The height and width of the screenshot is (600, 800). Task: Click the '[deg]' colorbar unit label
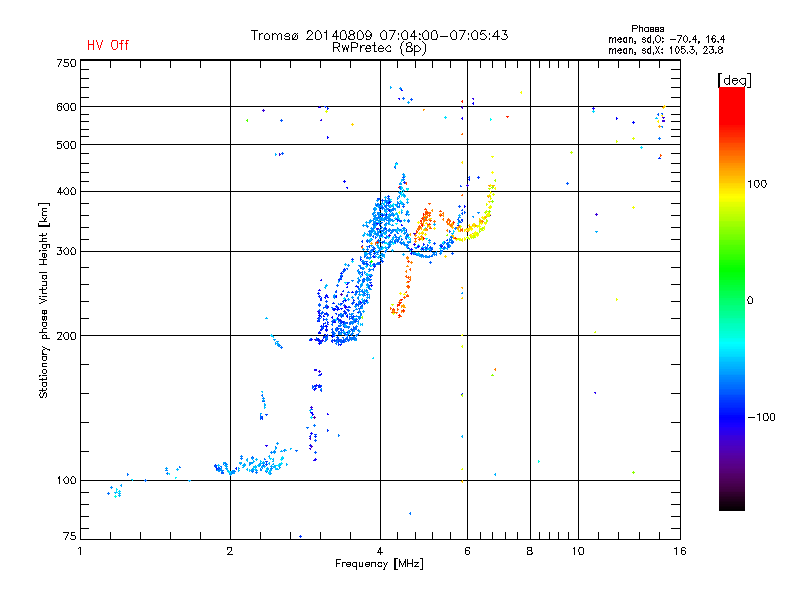coord(734,81)
